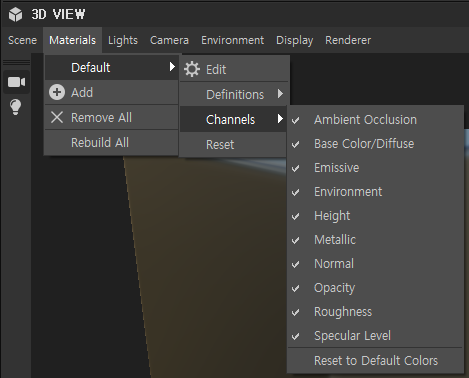Toggle the Ambient Occlusion channel
Screen dimensions: 469x378
coord(375,120)
